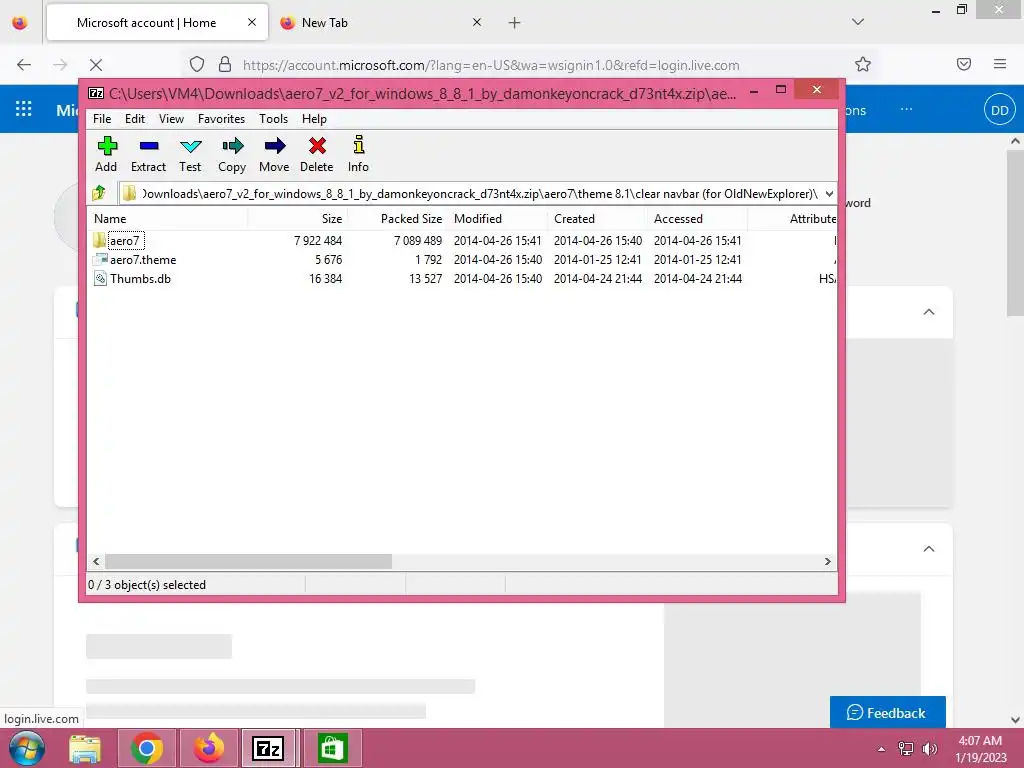Click the horizontal scrollbar left arrow
Image resolution: width=1024 pixels, height=768 pixels.
[96, 562]
